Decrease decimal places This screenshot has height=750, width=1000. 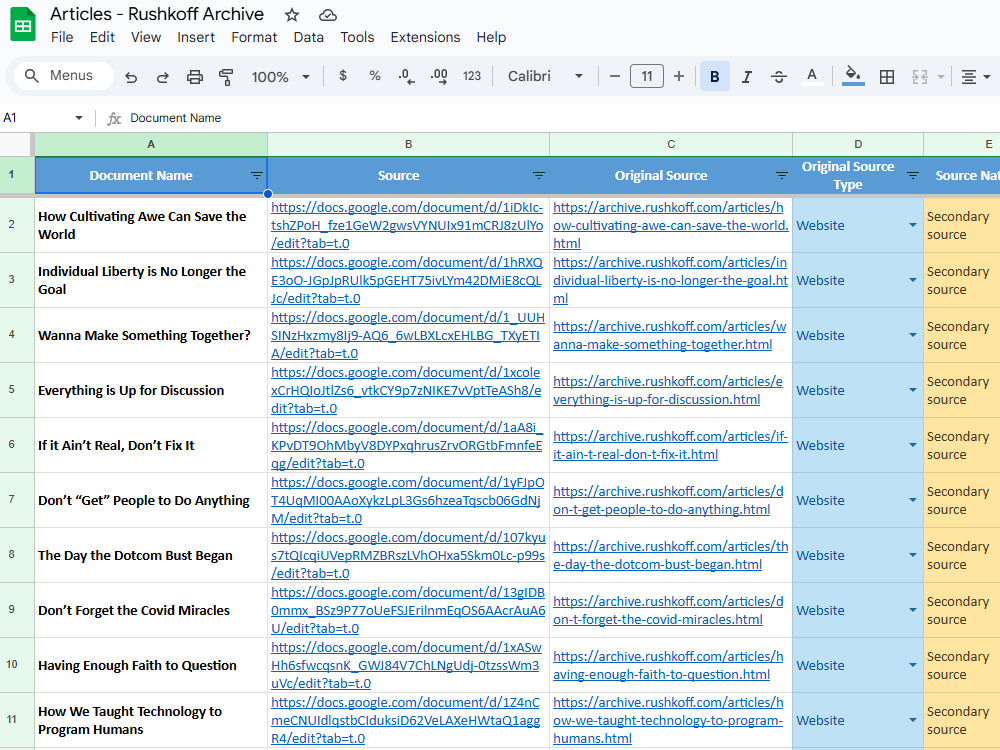(x=406, y=77)
